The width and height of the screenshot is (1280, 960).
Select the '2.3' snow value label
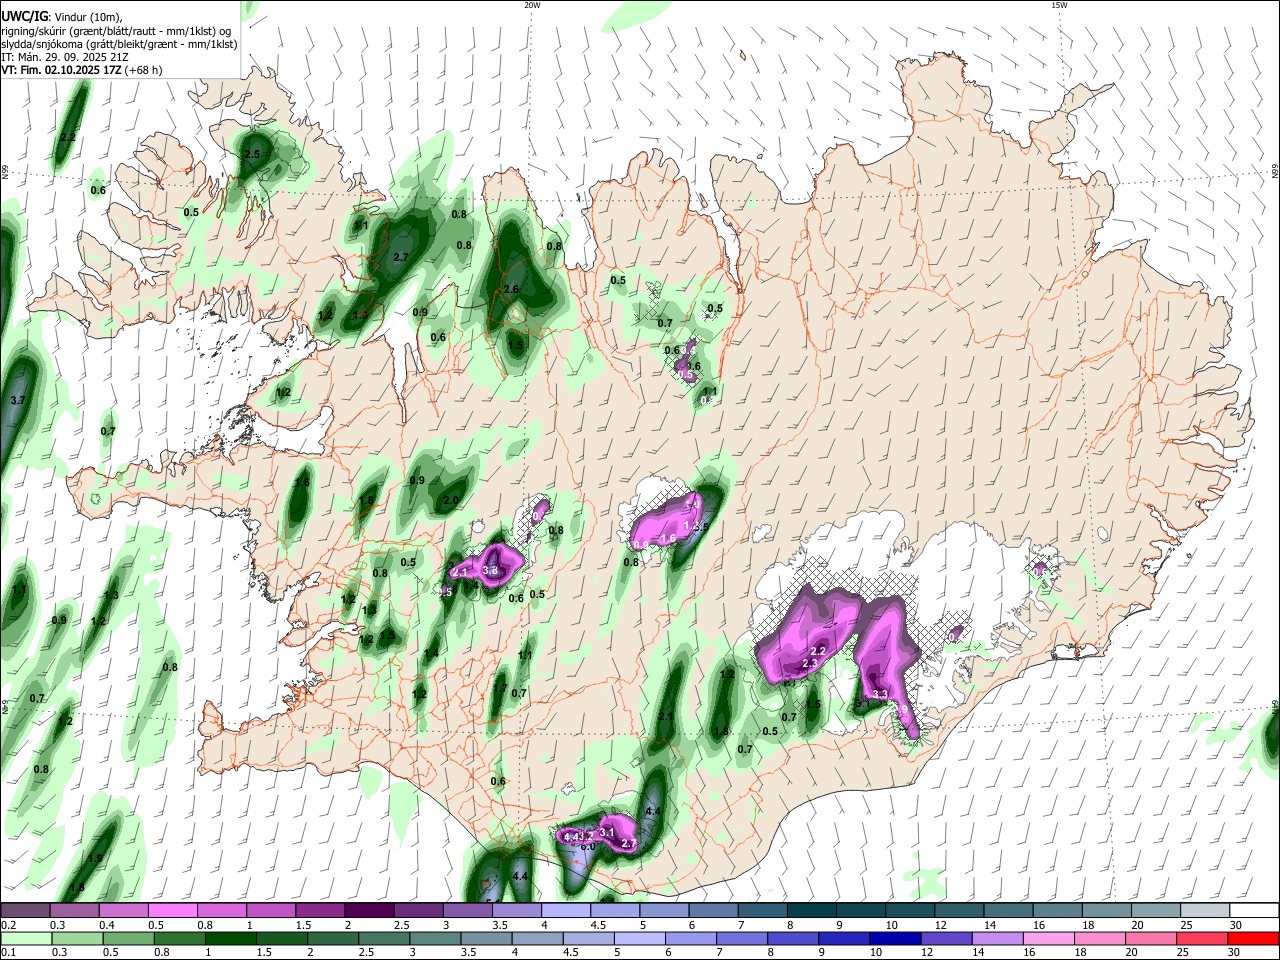point(810,663)
